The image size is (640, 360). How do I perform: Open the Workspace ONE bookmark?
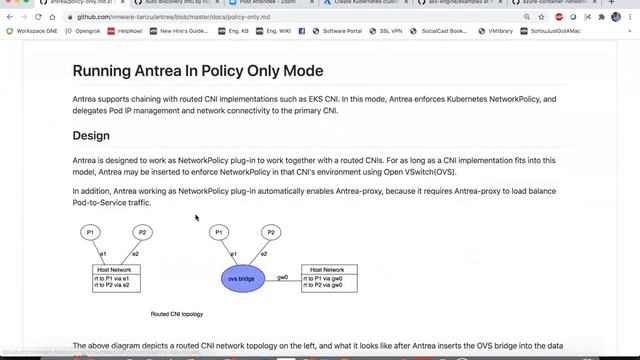[32, 31]
